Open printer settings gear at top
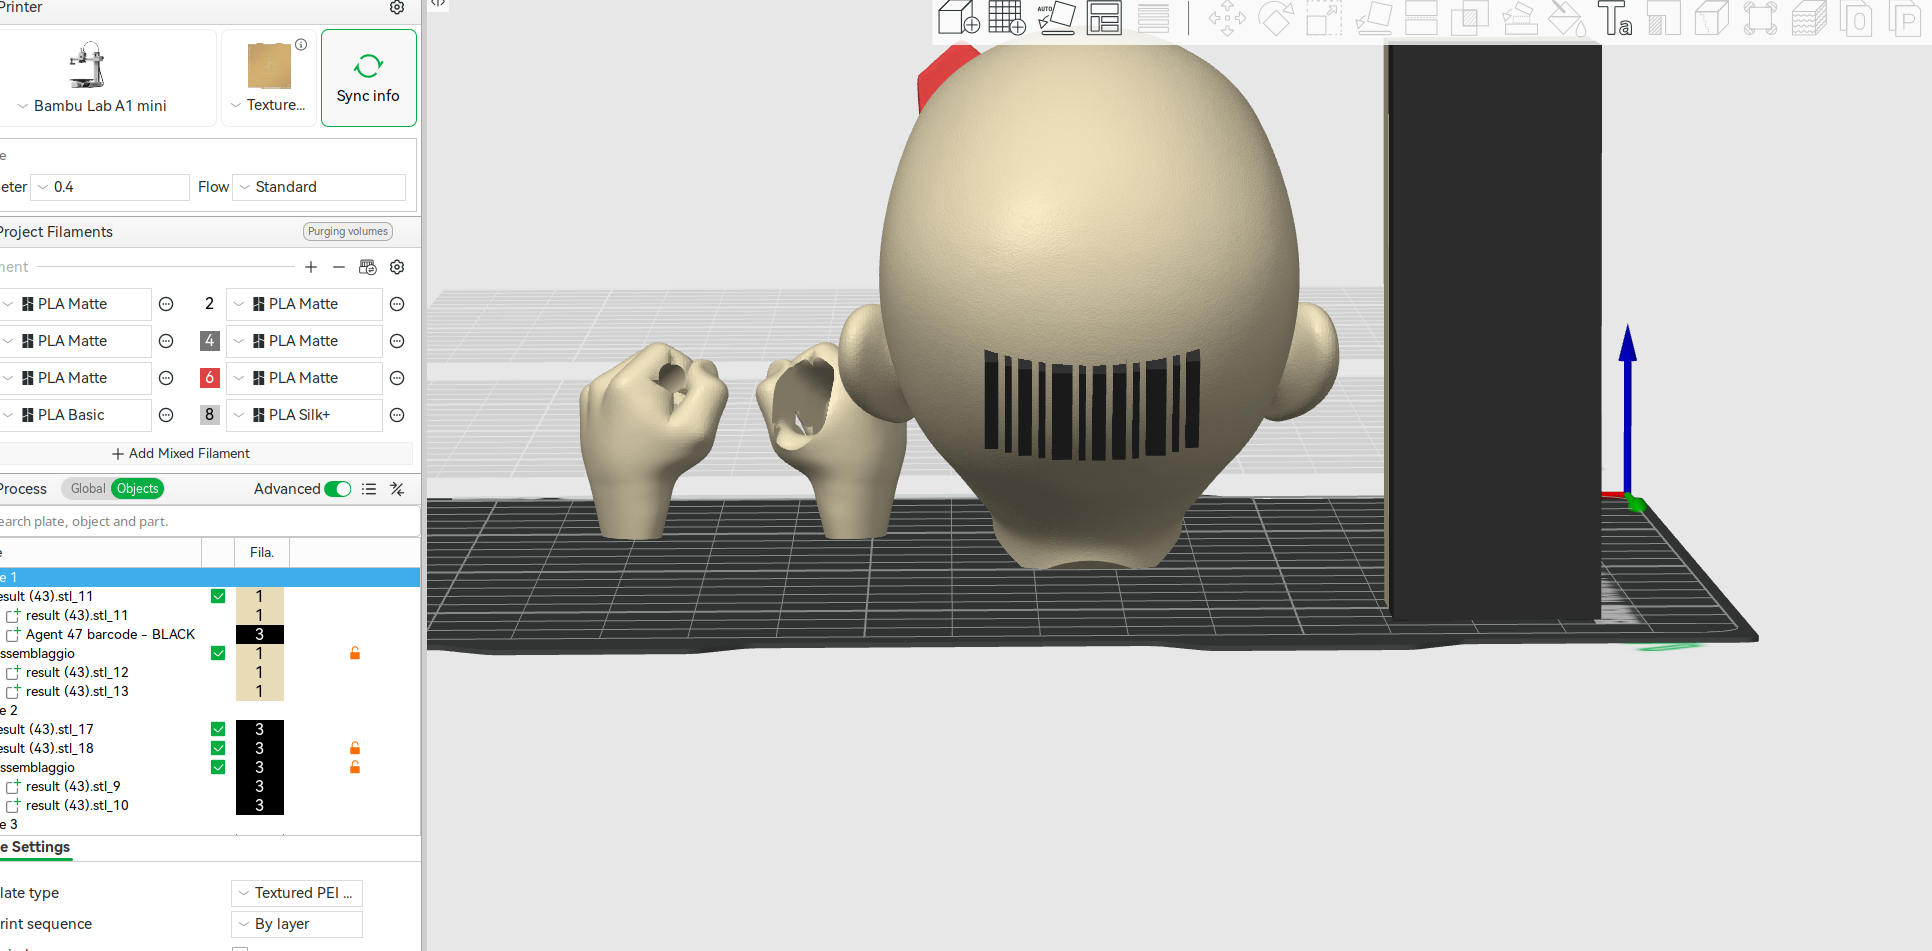Image resolution: width=1932 pixels, height=951 pixels. pos(397,8)
